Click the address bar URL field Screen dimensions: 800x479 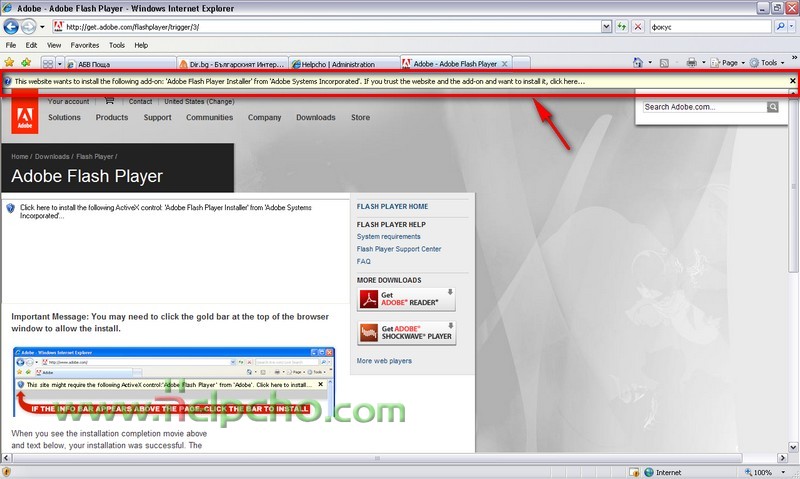coord(327,27)
